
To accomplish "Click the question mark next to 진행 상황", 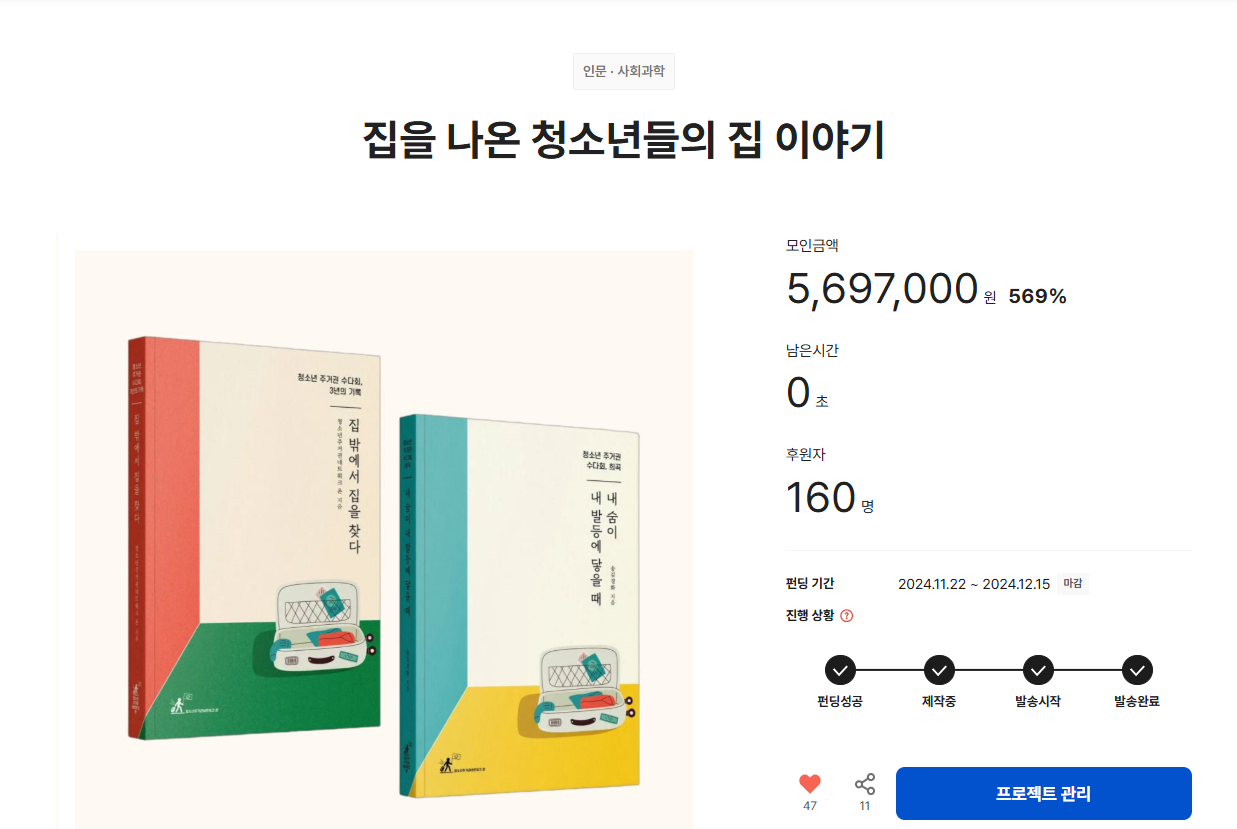I will (847, 616).
